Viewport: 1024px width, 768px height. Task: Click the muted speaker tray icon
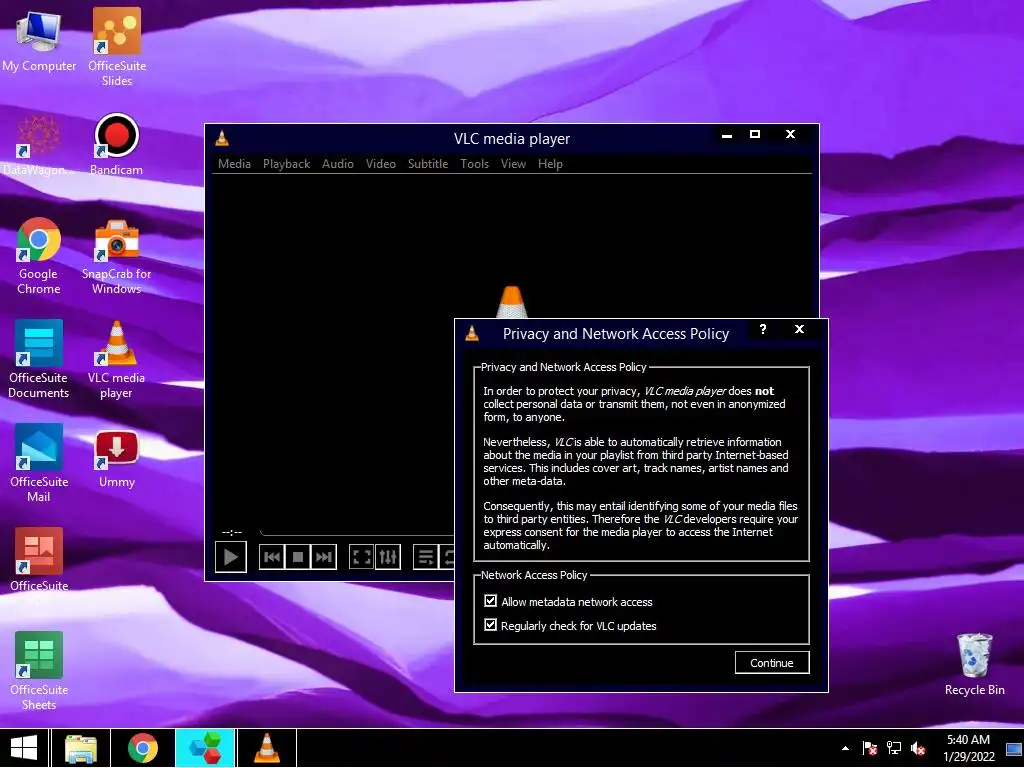tap(918, 748)
